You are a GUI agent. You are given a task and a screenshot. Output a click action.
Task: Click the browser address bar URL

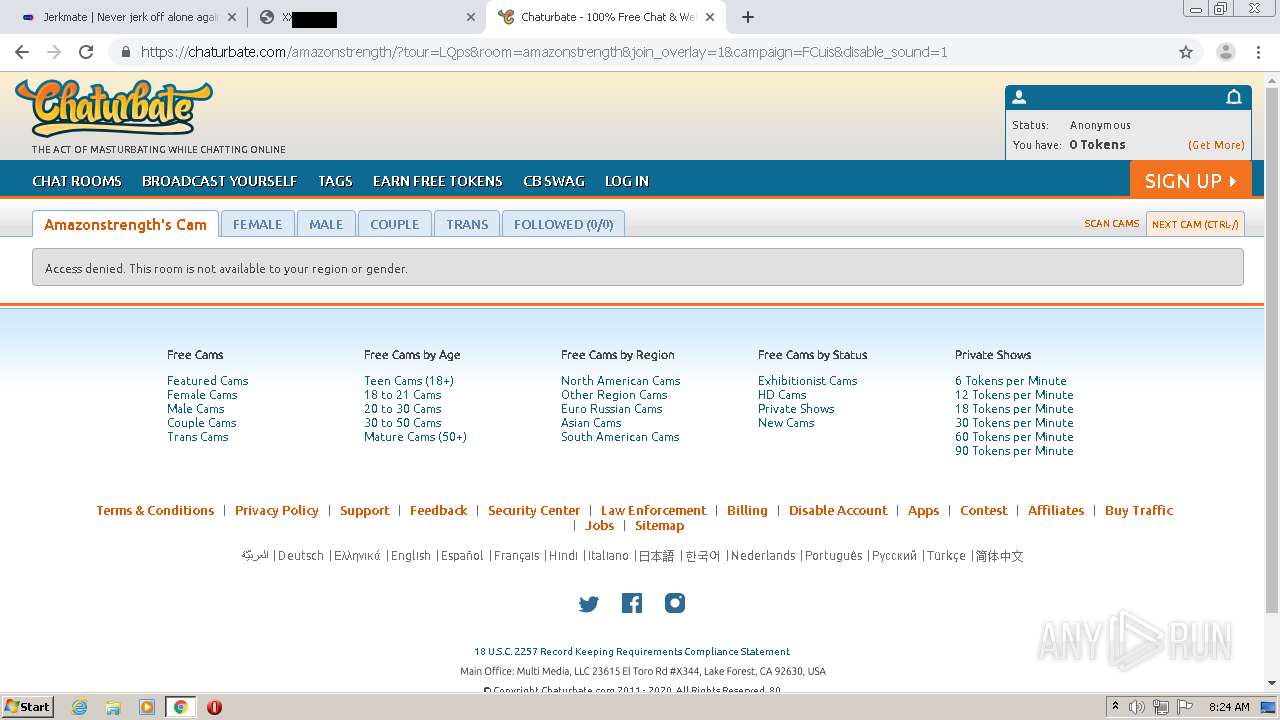click(x=544, y=52)
